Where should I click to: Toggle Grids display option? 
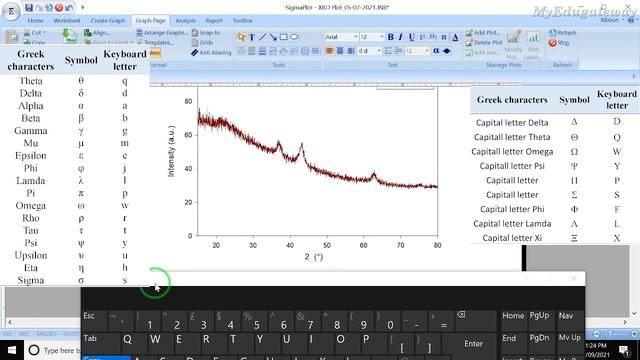[x=202, y=42]
